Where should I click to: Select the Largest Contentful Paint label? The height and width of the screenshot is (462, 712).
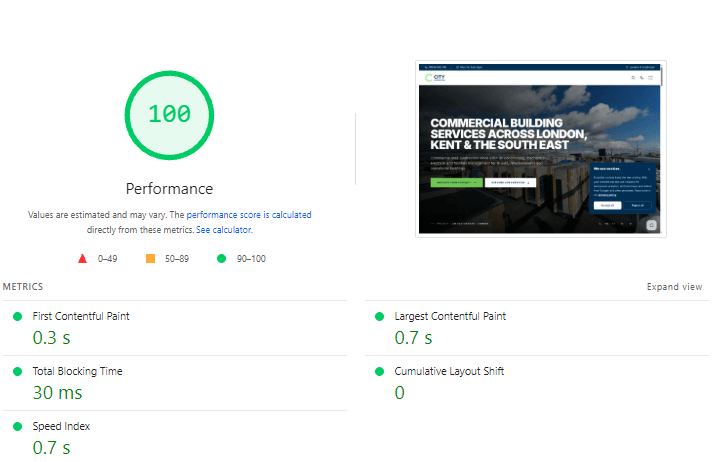(x=450, y=316)
